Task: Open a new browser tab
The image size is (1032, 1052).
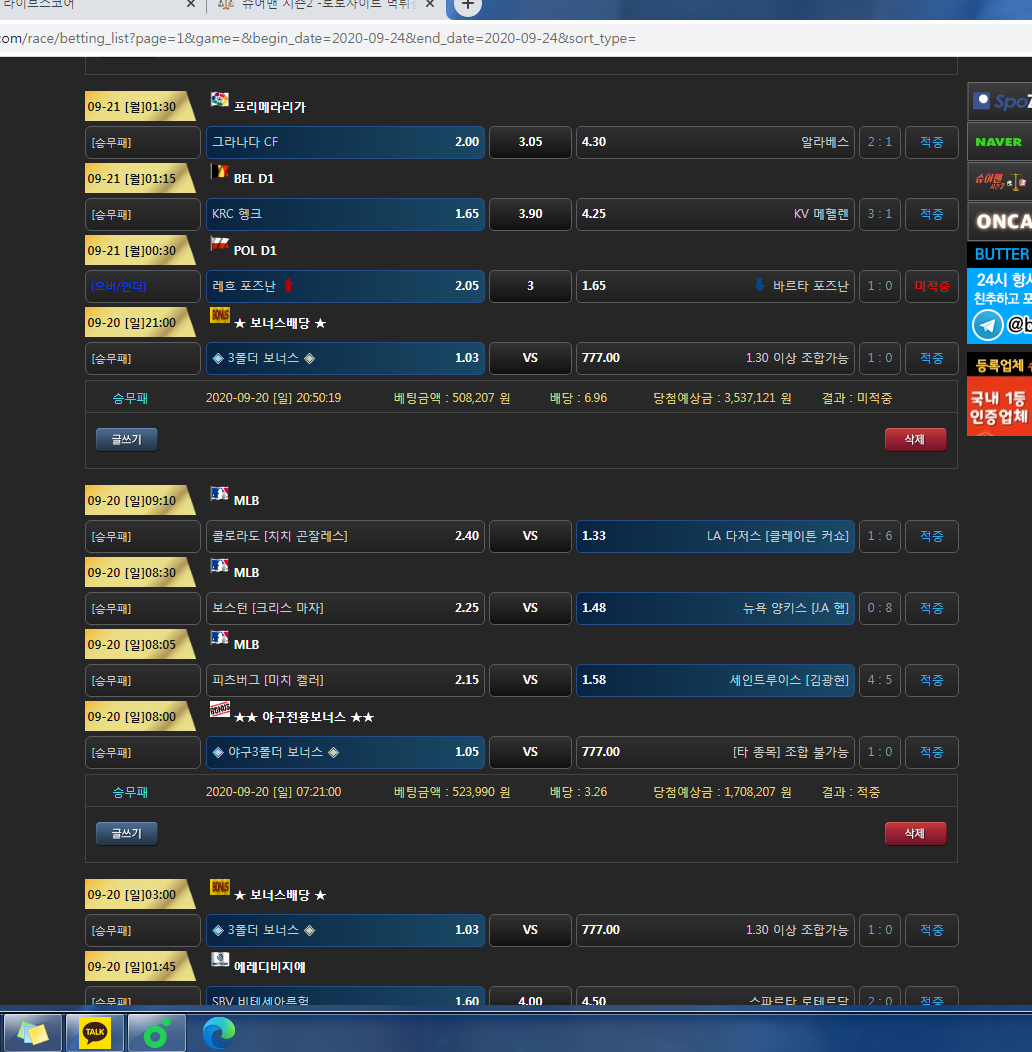Action: coord(467,5)
